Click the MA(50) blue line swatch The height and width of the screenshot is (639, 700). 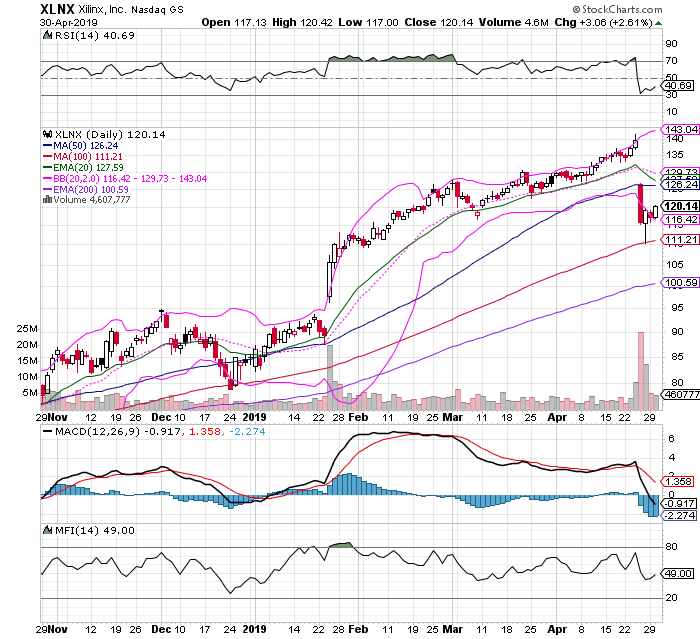point(47,146)
